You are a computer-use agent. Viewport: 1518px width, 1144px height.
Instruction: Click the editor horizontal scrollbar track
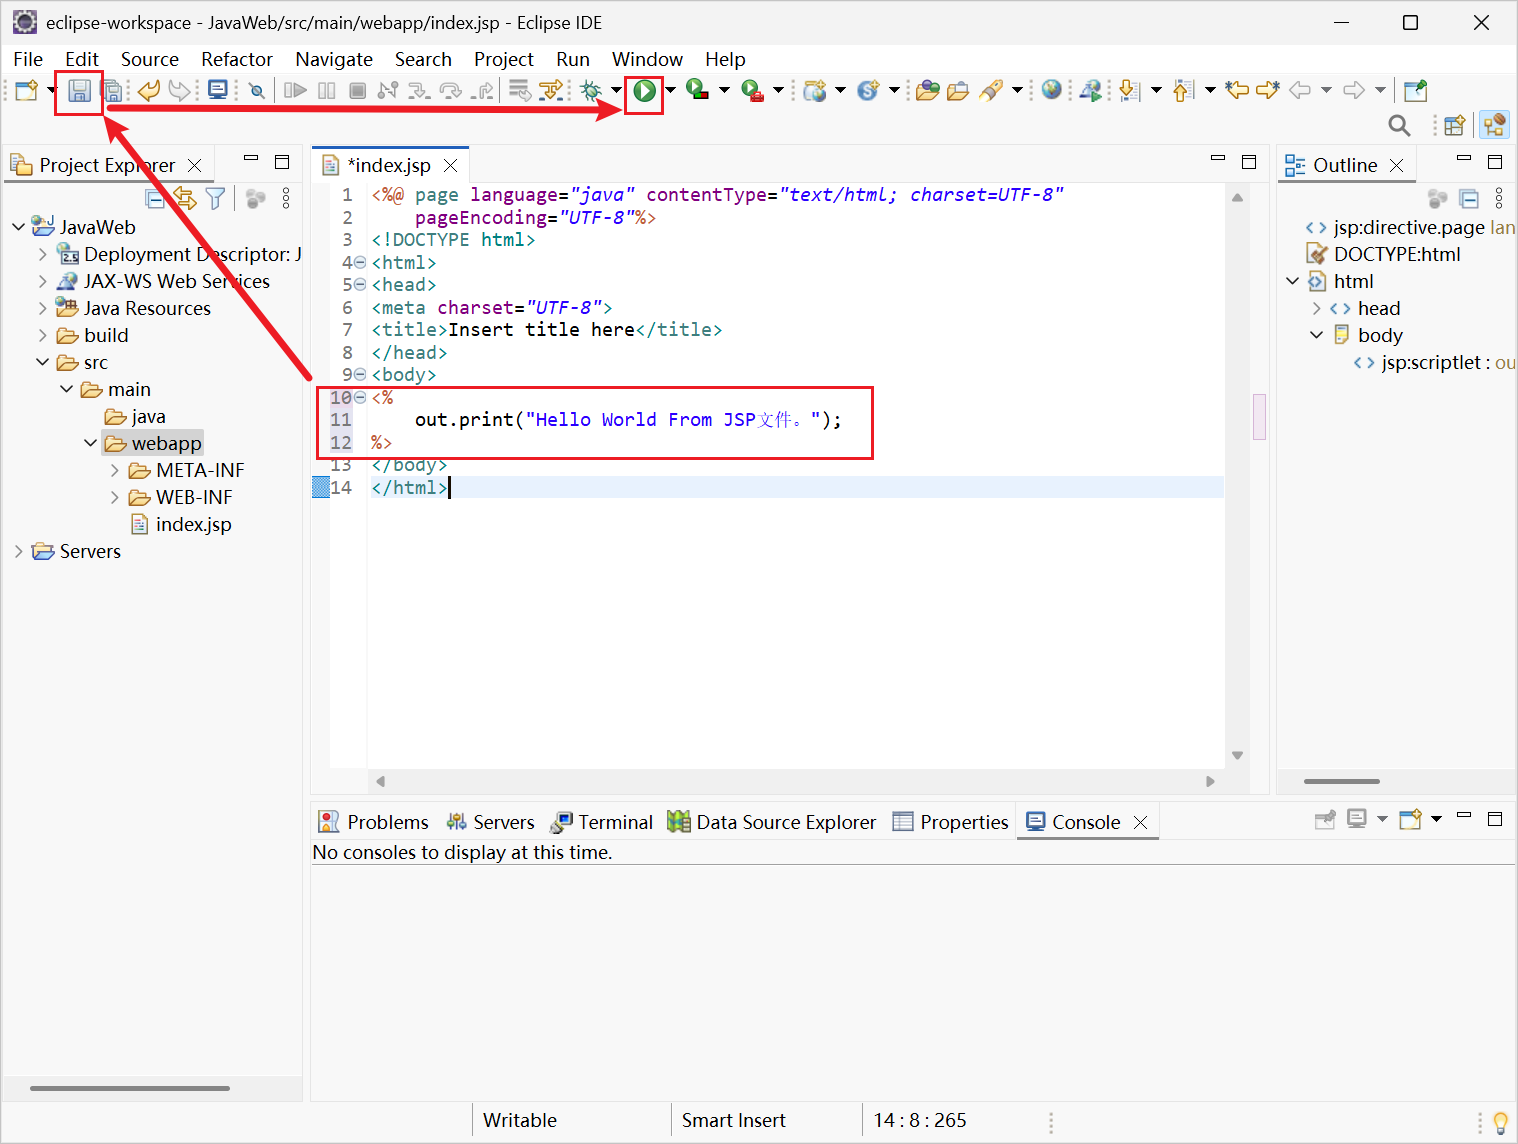click(x=795, y=781)
